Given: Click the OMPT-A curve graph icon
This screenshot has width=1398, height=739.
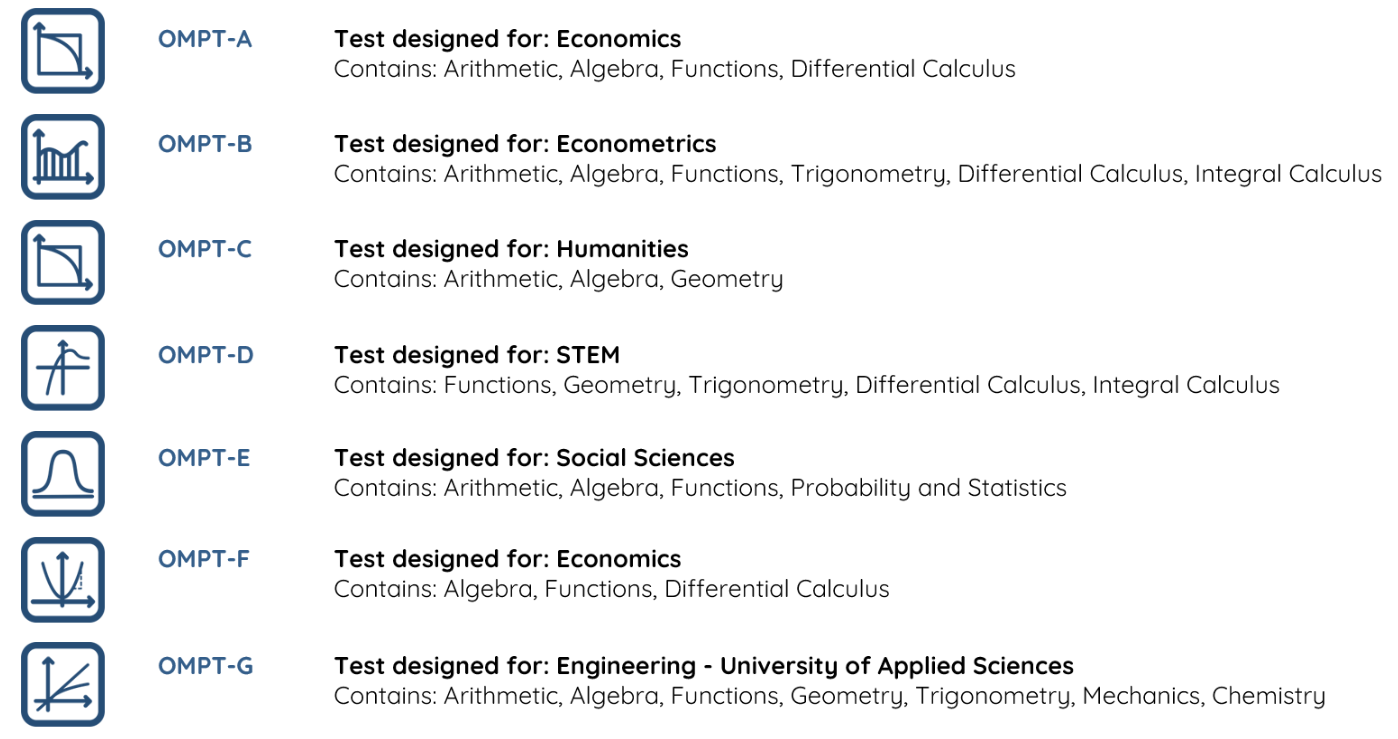Looking at the screenshot, I should [63, 51].
